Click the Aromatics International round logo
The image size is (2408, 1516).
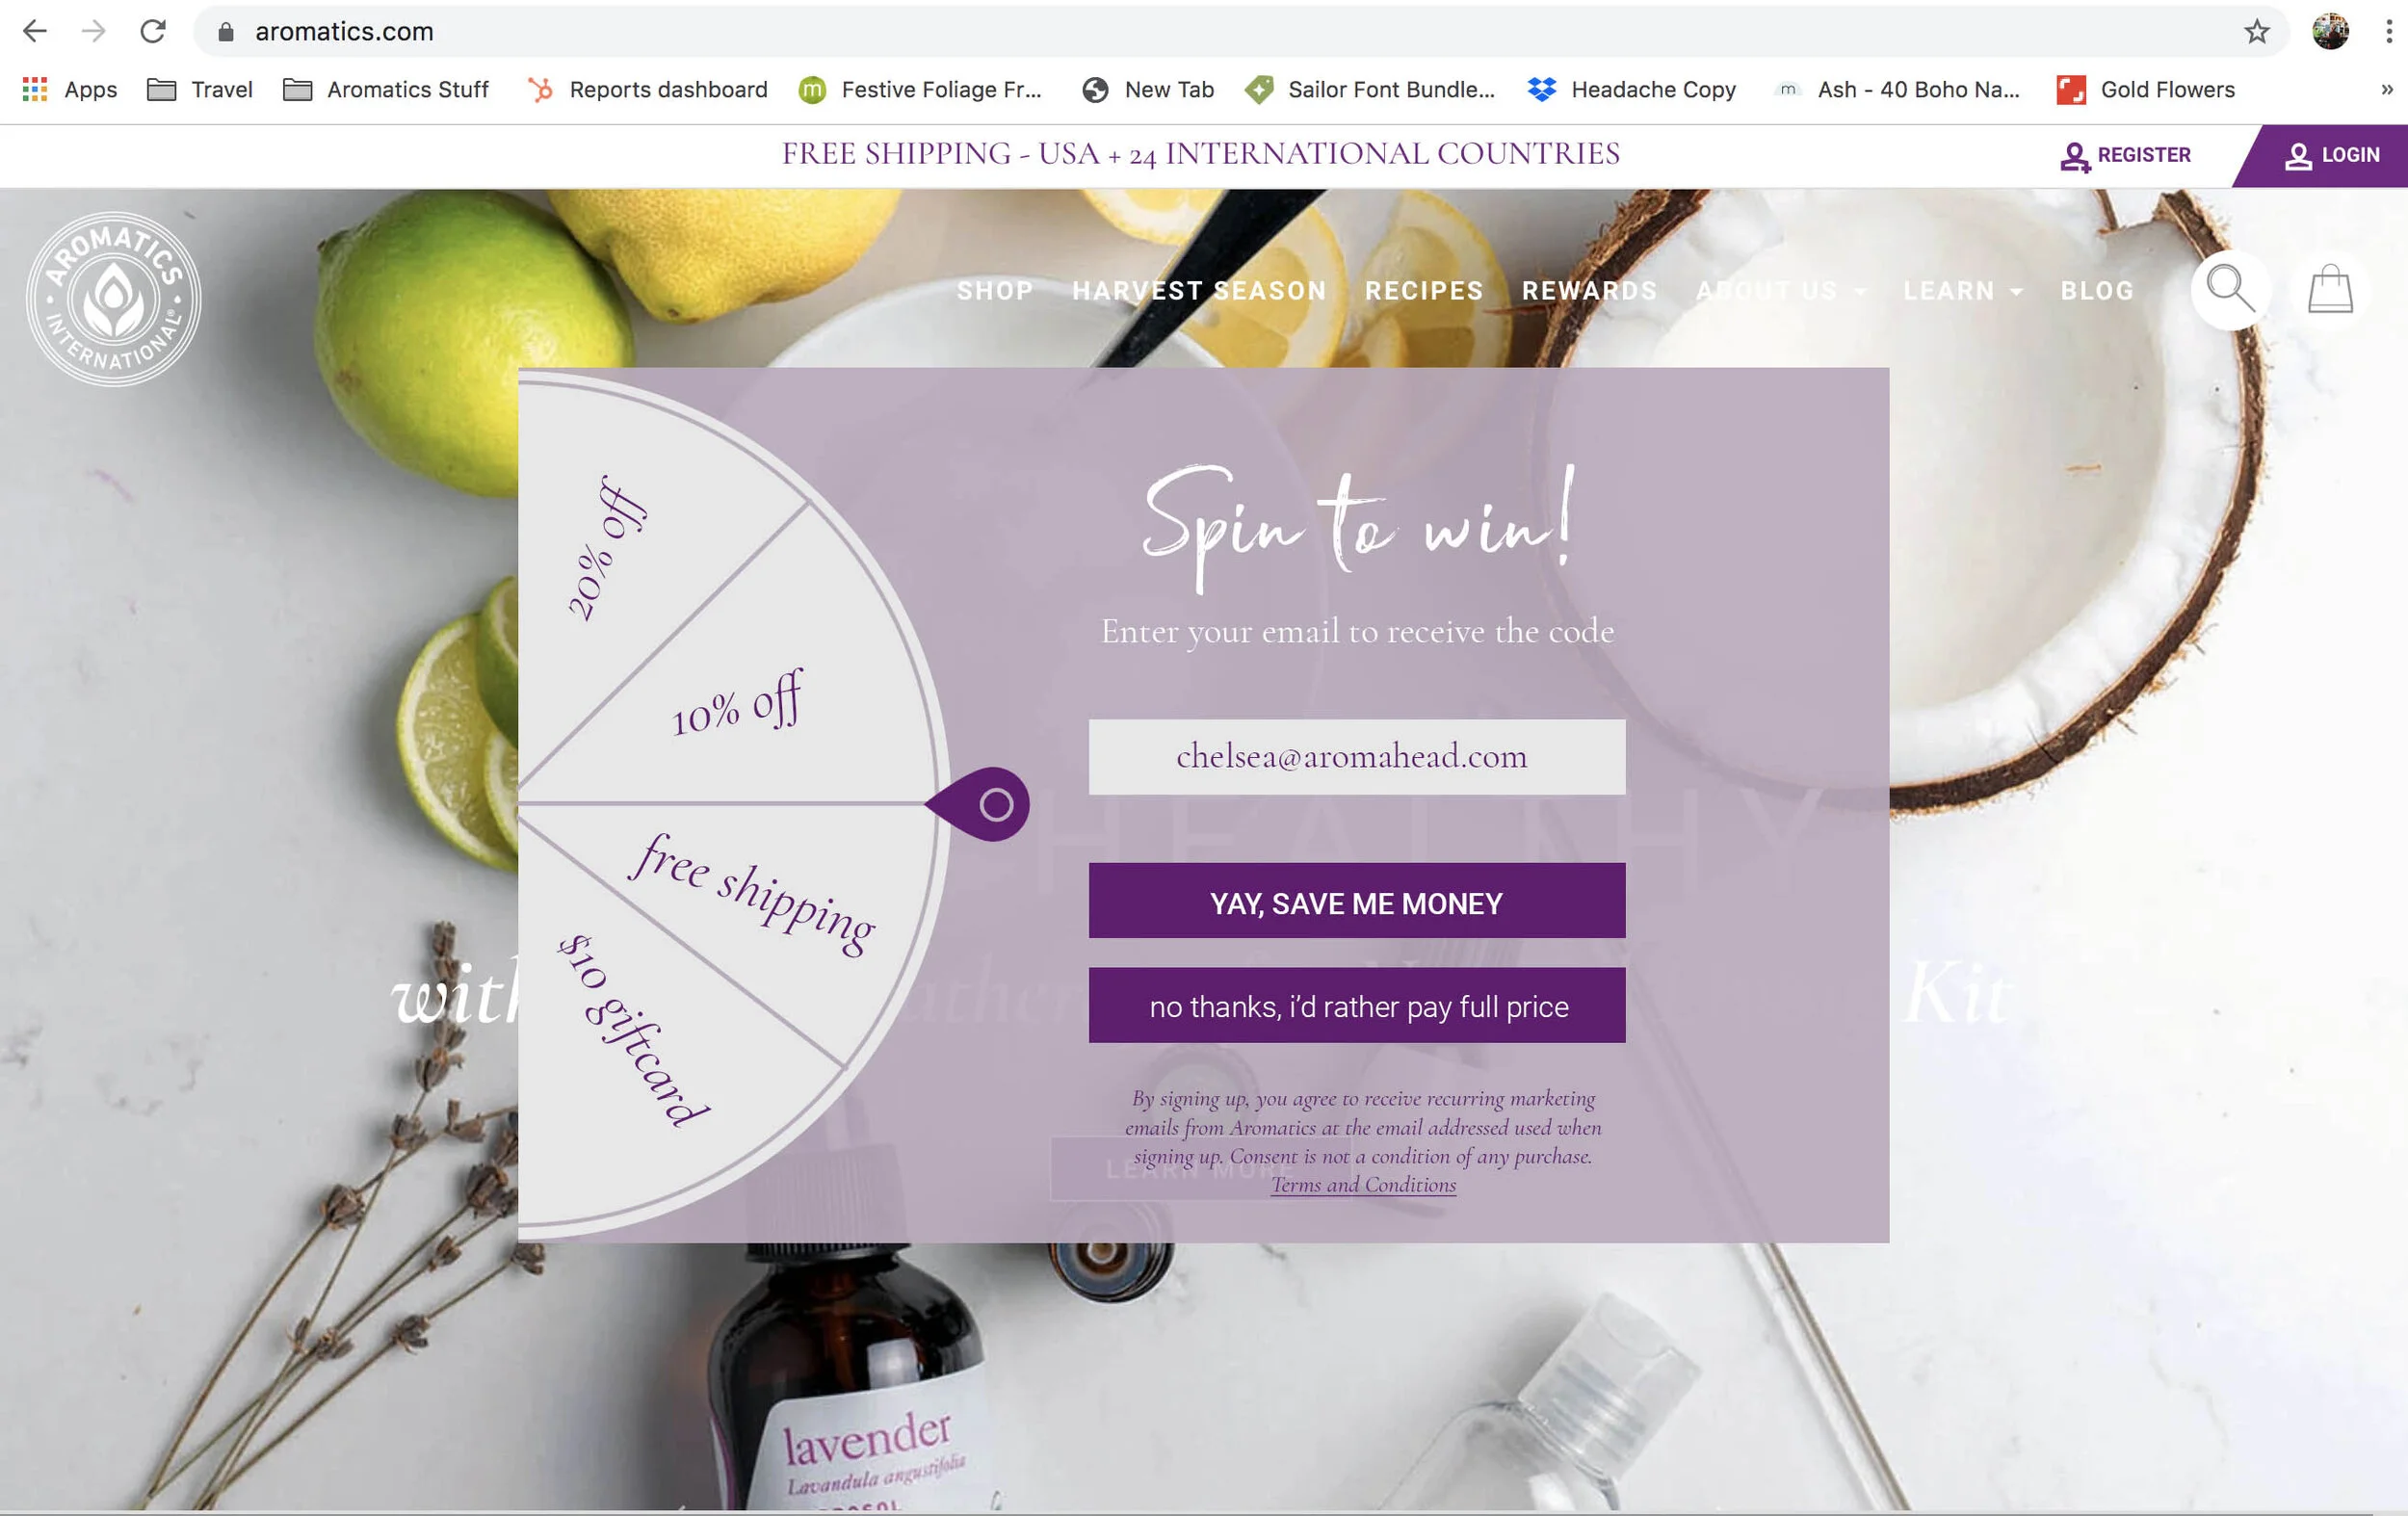113,298
